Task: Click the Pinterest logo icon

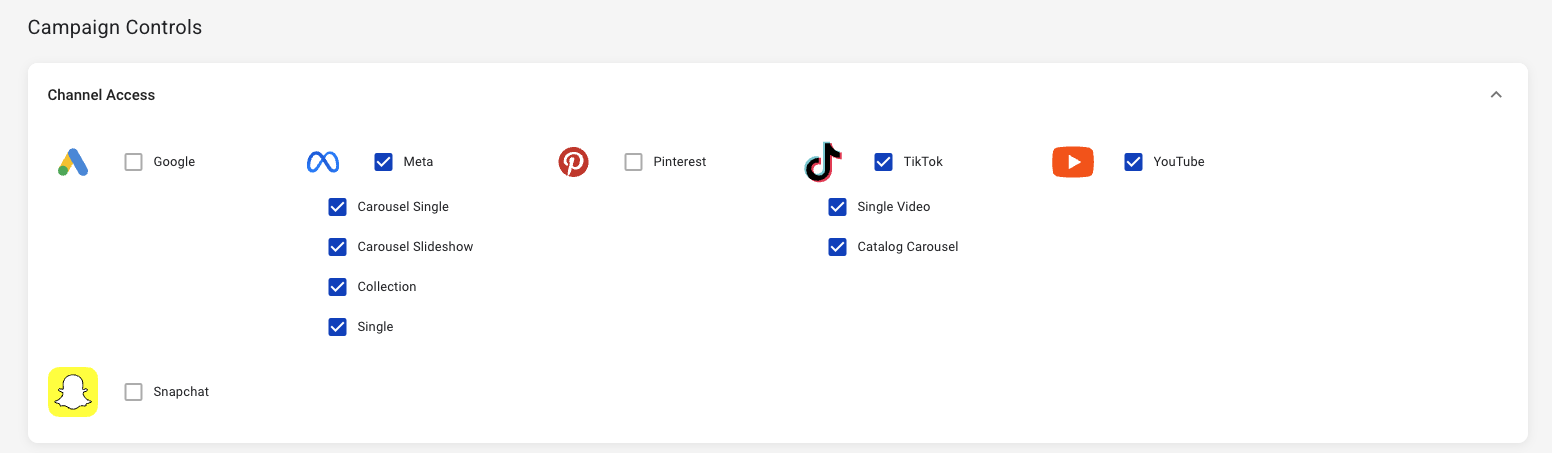Action: click(x=573, y=162)
